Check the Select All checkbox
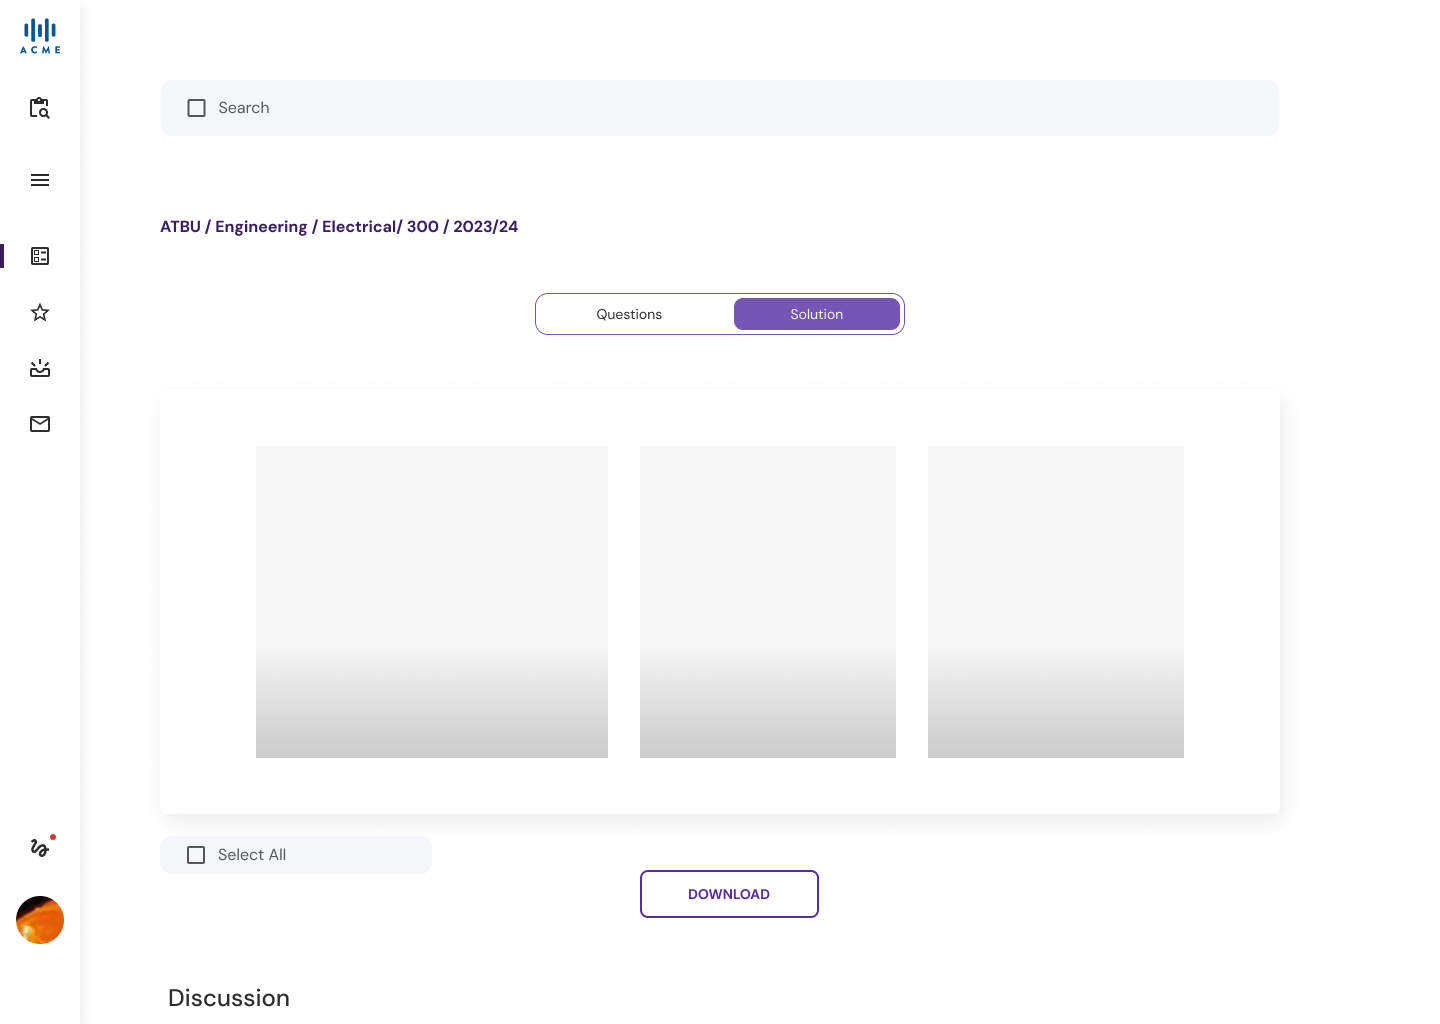The height and width of the screenshot is (1024, 1440). tap(197, 855)
